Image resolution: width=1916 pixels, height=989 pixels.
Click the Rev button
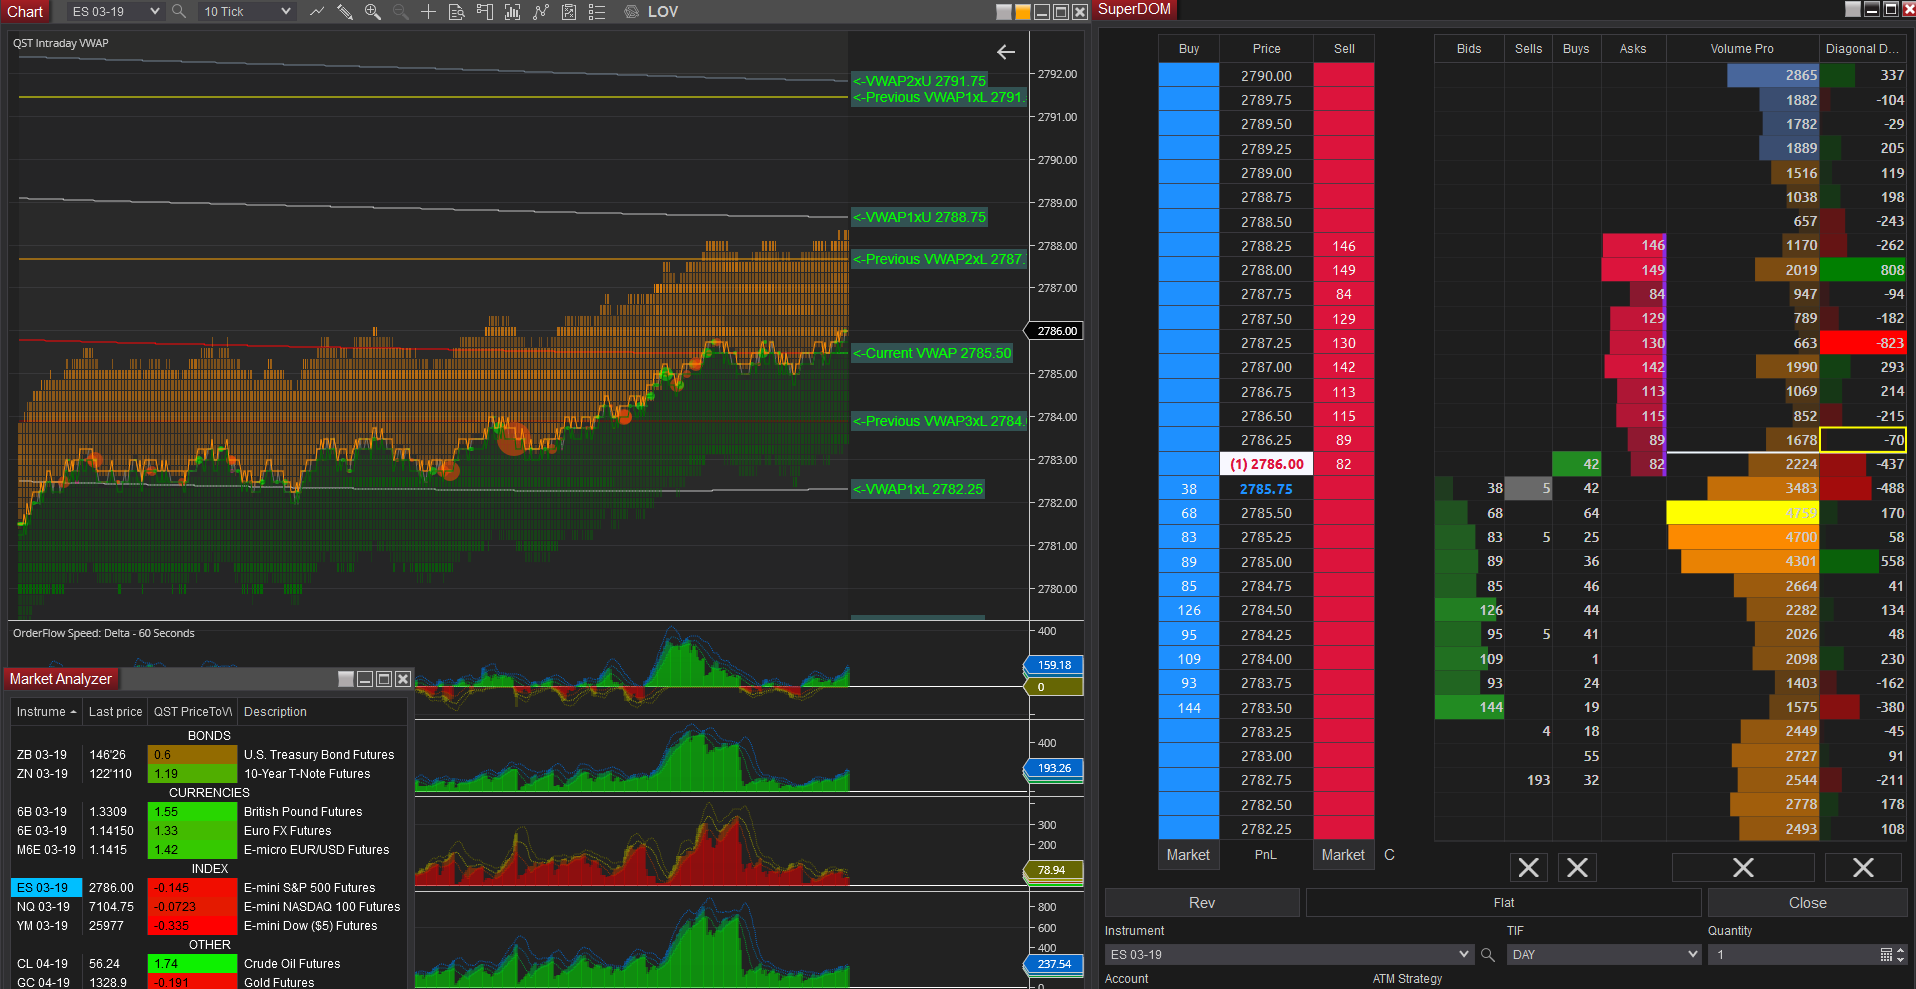tap(1202, 903)
